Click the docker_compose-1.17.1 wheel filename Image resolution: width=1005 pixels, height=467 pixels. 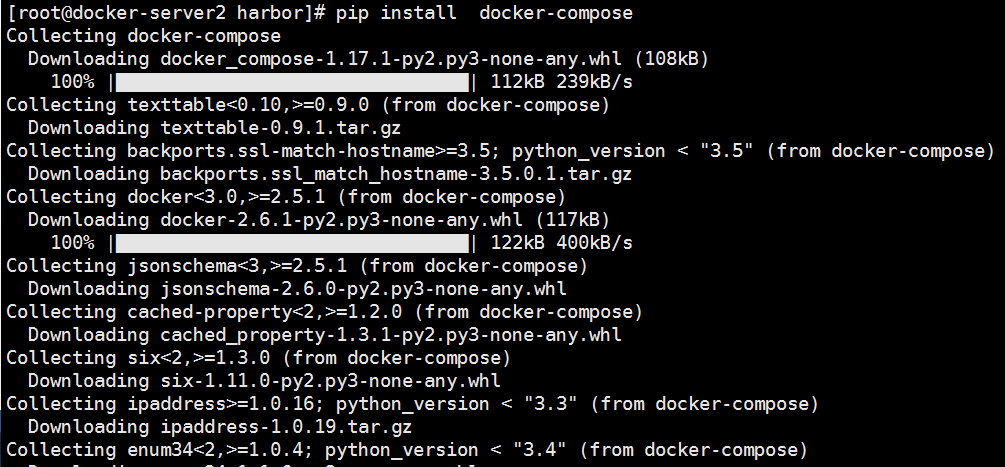pyautogui.click(x=391, y=59)
